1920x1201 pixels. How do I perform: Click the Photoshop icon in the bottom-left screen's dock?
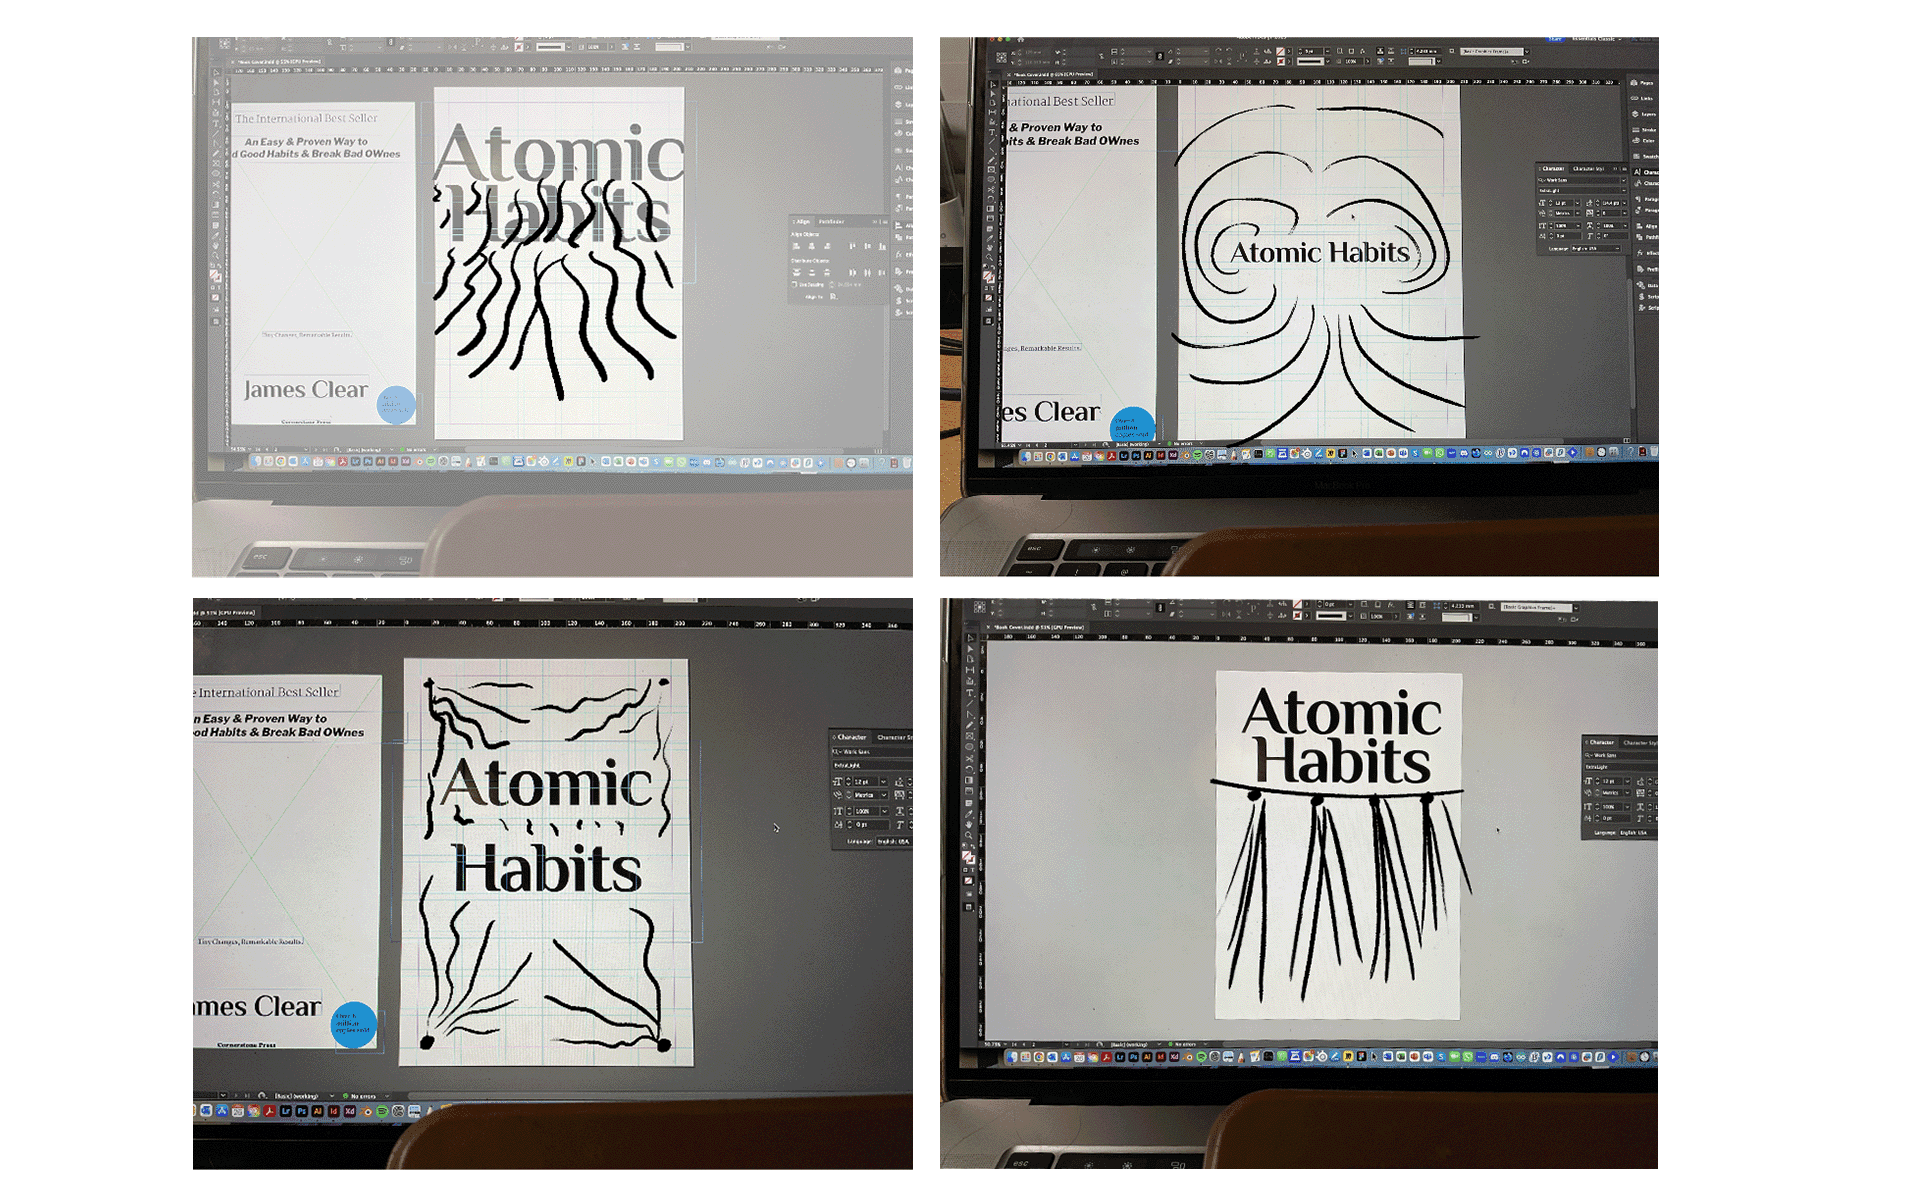click(302, 1111)
